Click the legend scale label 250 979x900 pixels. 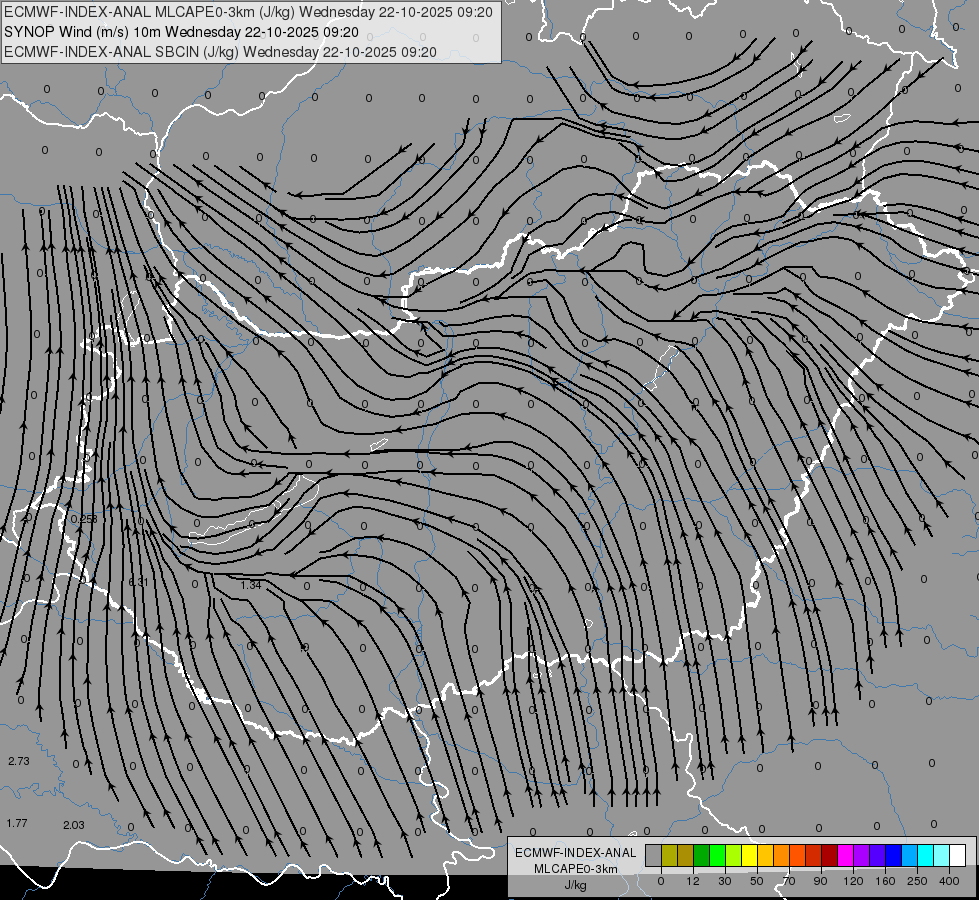pyautogui.click(x=917, y=881)
